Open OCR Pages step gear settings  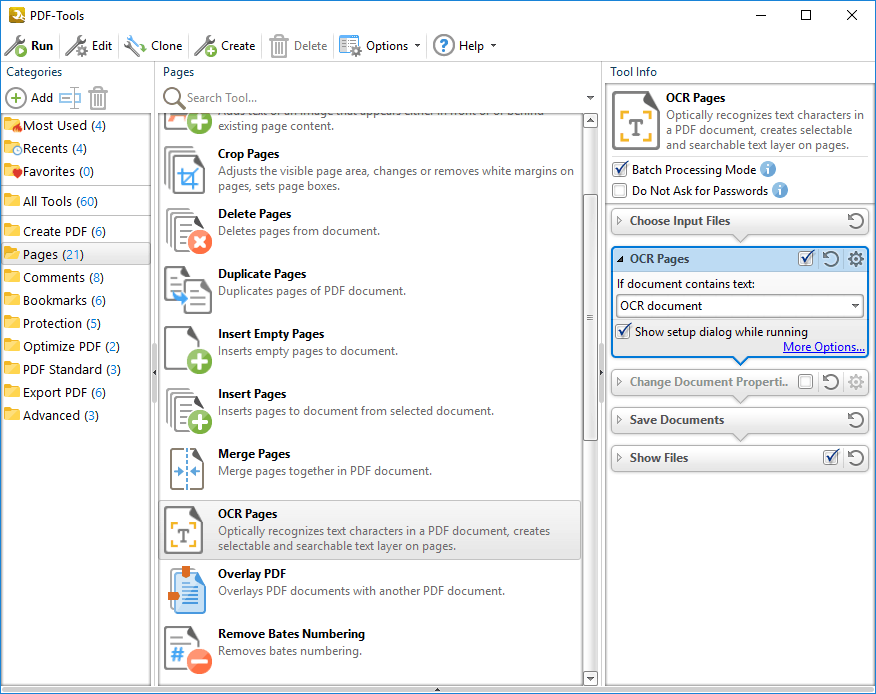[x=855, y=259]
